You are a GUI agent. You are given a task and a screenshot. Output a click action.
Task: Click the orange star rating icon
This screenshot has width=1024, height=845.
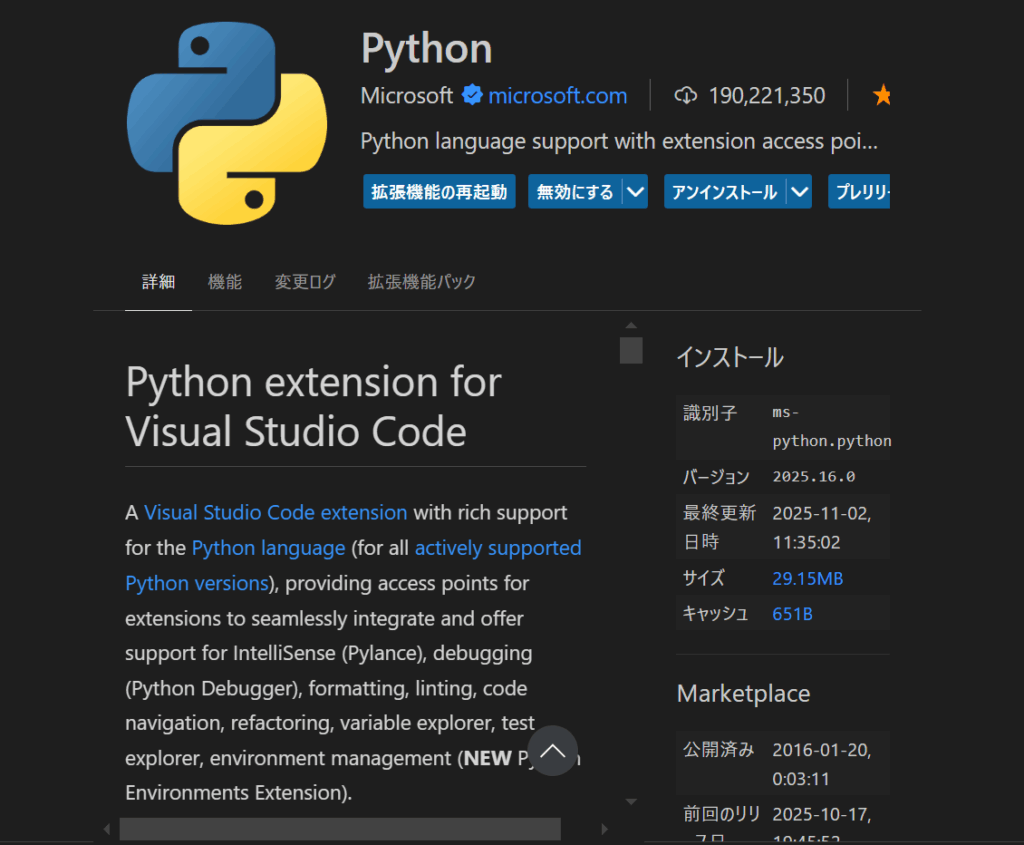click(x=882, y=96)
